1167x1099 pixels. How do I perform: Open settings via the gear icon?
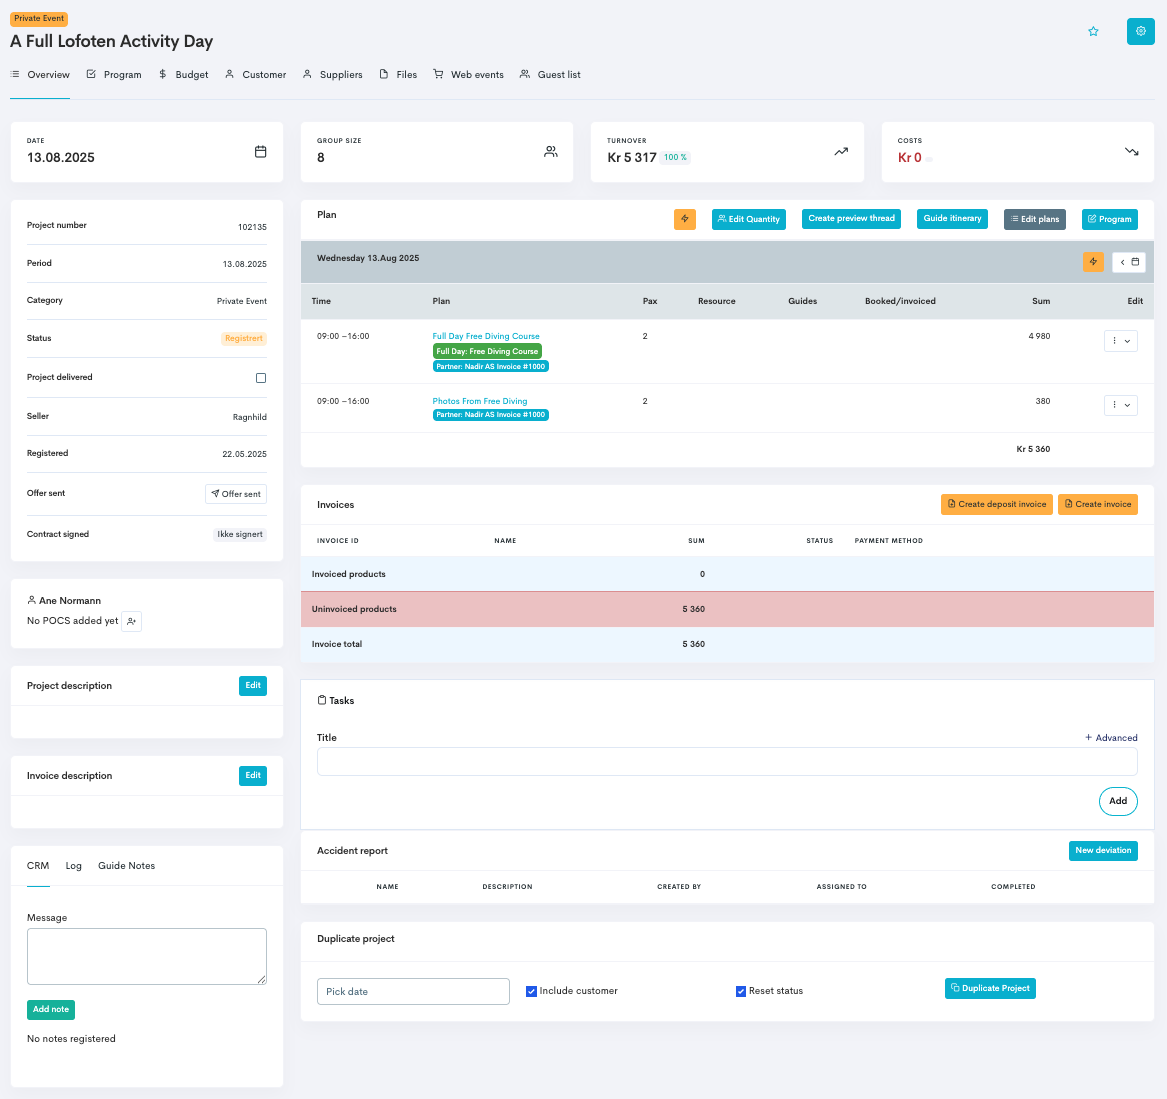point(1140,32)
